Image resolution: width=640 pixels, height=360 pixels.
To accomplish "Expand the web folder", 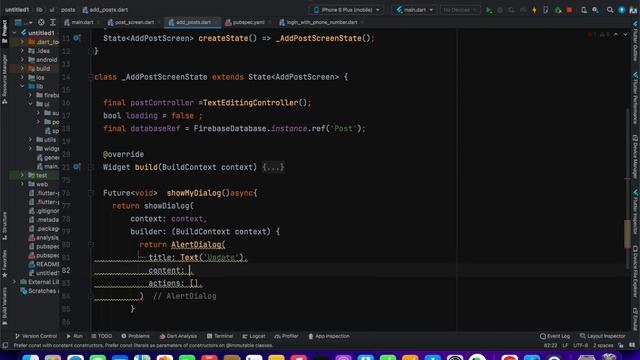I will [22, 184].
